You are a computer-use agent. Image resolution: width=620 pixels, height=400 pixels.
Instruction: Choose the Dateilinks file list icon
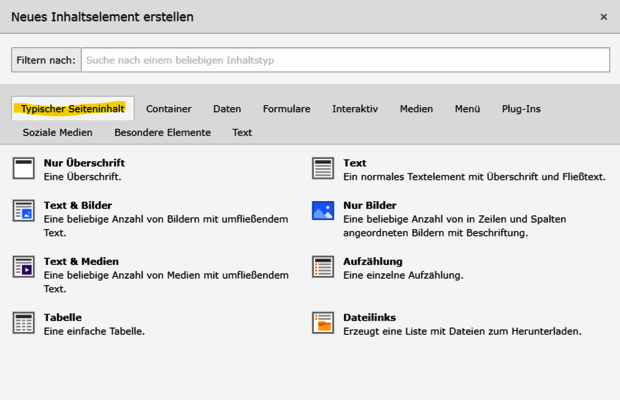322,322
